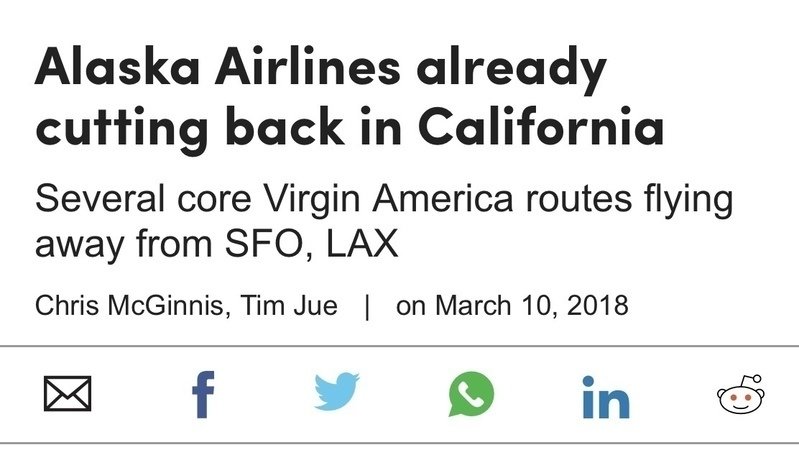Image resolution: width=799 pixels, height=450 pixels.
Task: Post the article to LinkedIn
Action: coord(606,397)
